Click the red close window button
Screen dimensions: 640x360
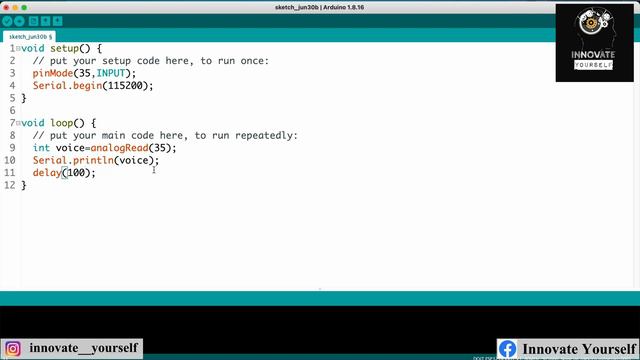pyautogui.click(x=6, y=7)
